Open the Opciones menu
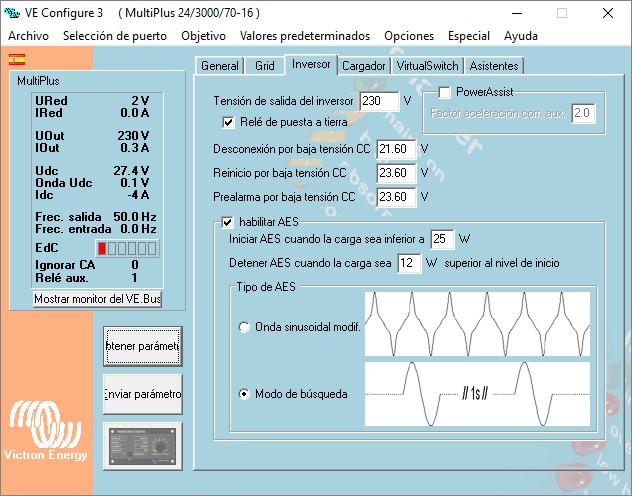Viewport: 632px width, 496px height. pyautogui.click(x=409, y=36)
